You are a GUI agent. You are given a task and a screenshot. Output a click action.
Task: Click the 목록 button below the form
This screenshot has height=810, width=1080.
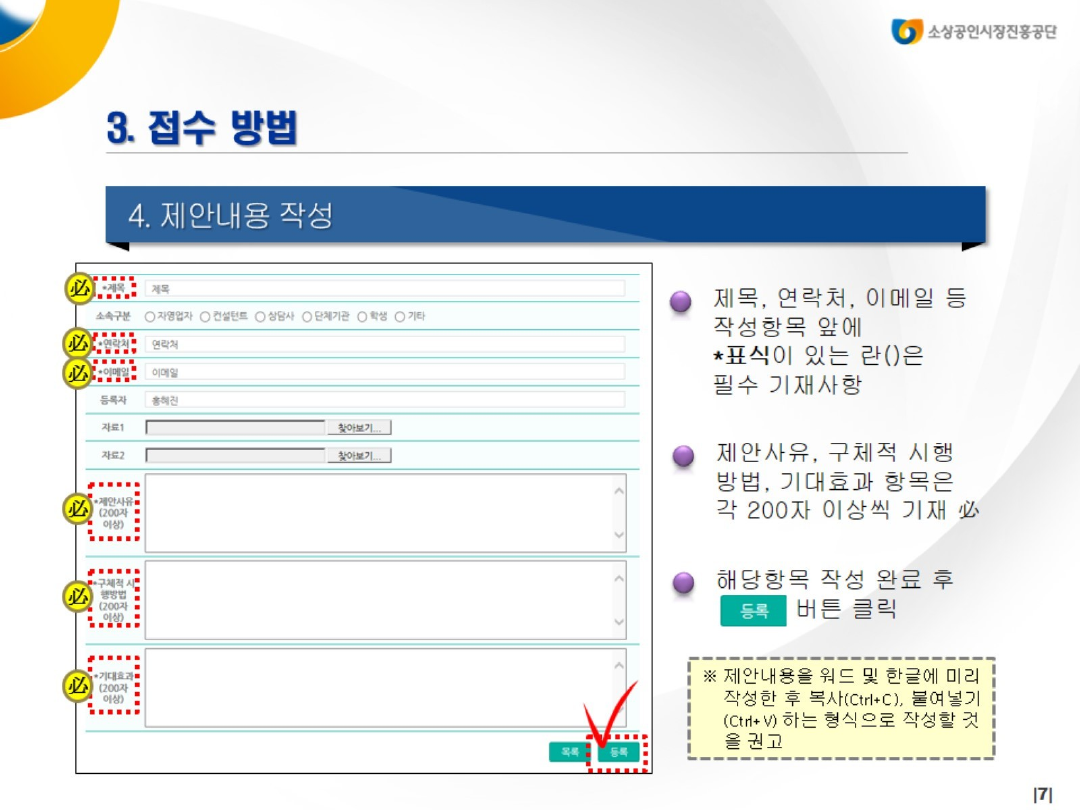(x=570, y=752)
